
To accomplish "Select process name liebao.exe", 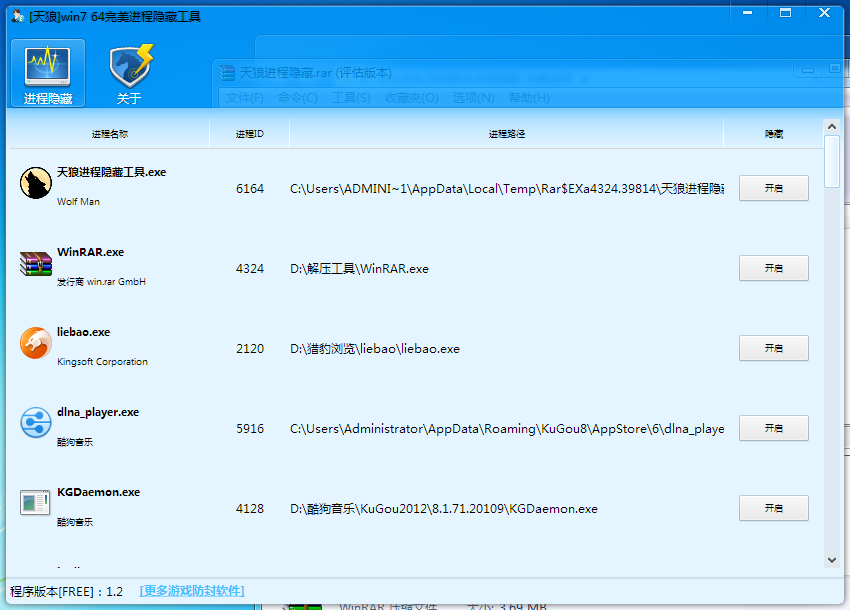I will pos(83,332).
